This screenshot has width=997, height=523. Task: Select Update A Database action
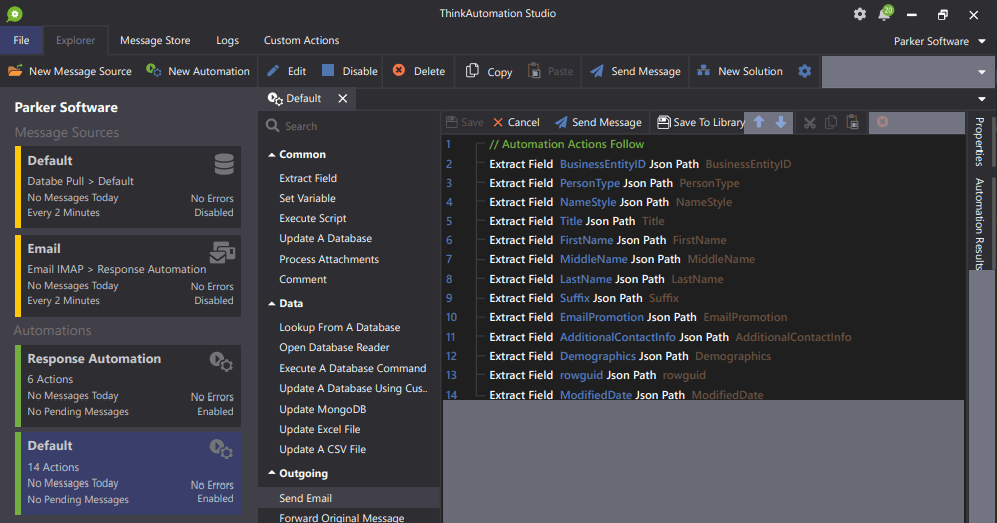326,238
